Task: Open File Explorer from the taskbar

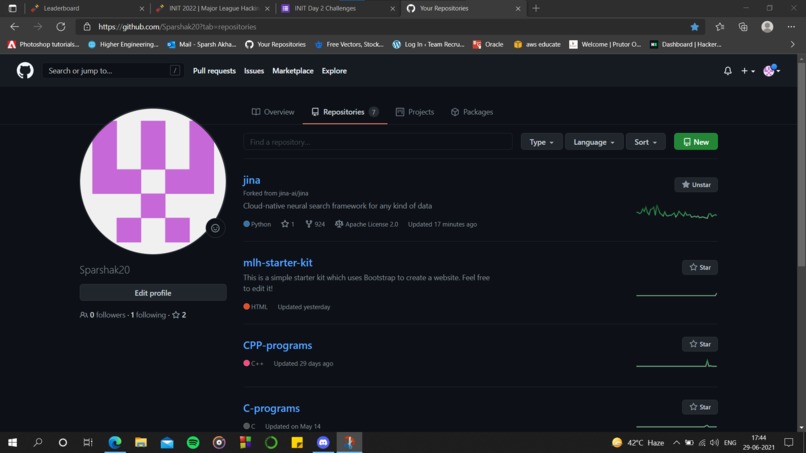Action: point(141,442)
